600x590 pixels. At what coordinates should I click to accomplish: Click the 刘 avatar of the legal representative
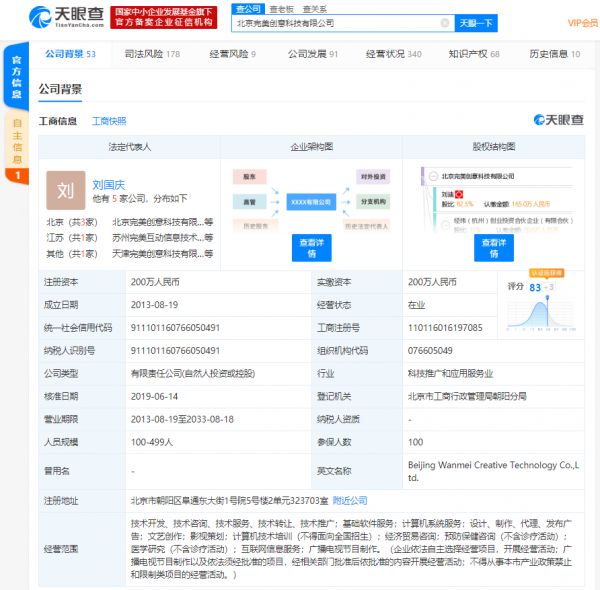point(65,190)
